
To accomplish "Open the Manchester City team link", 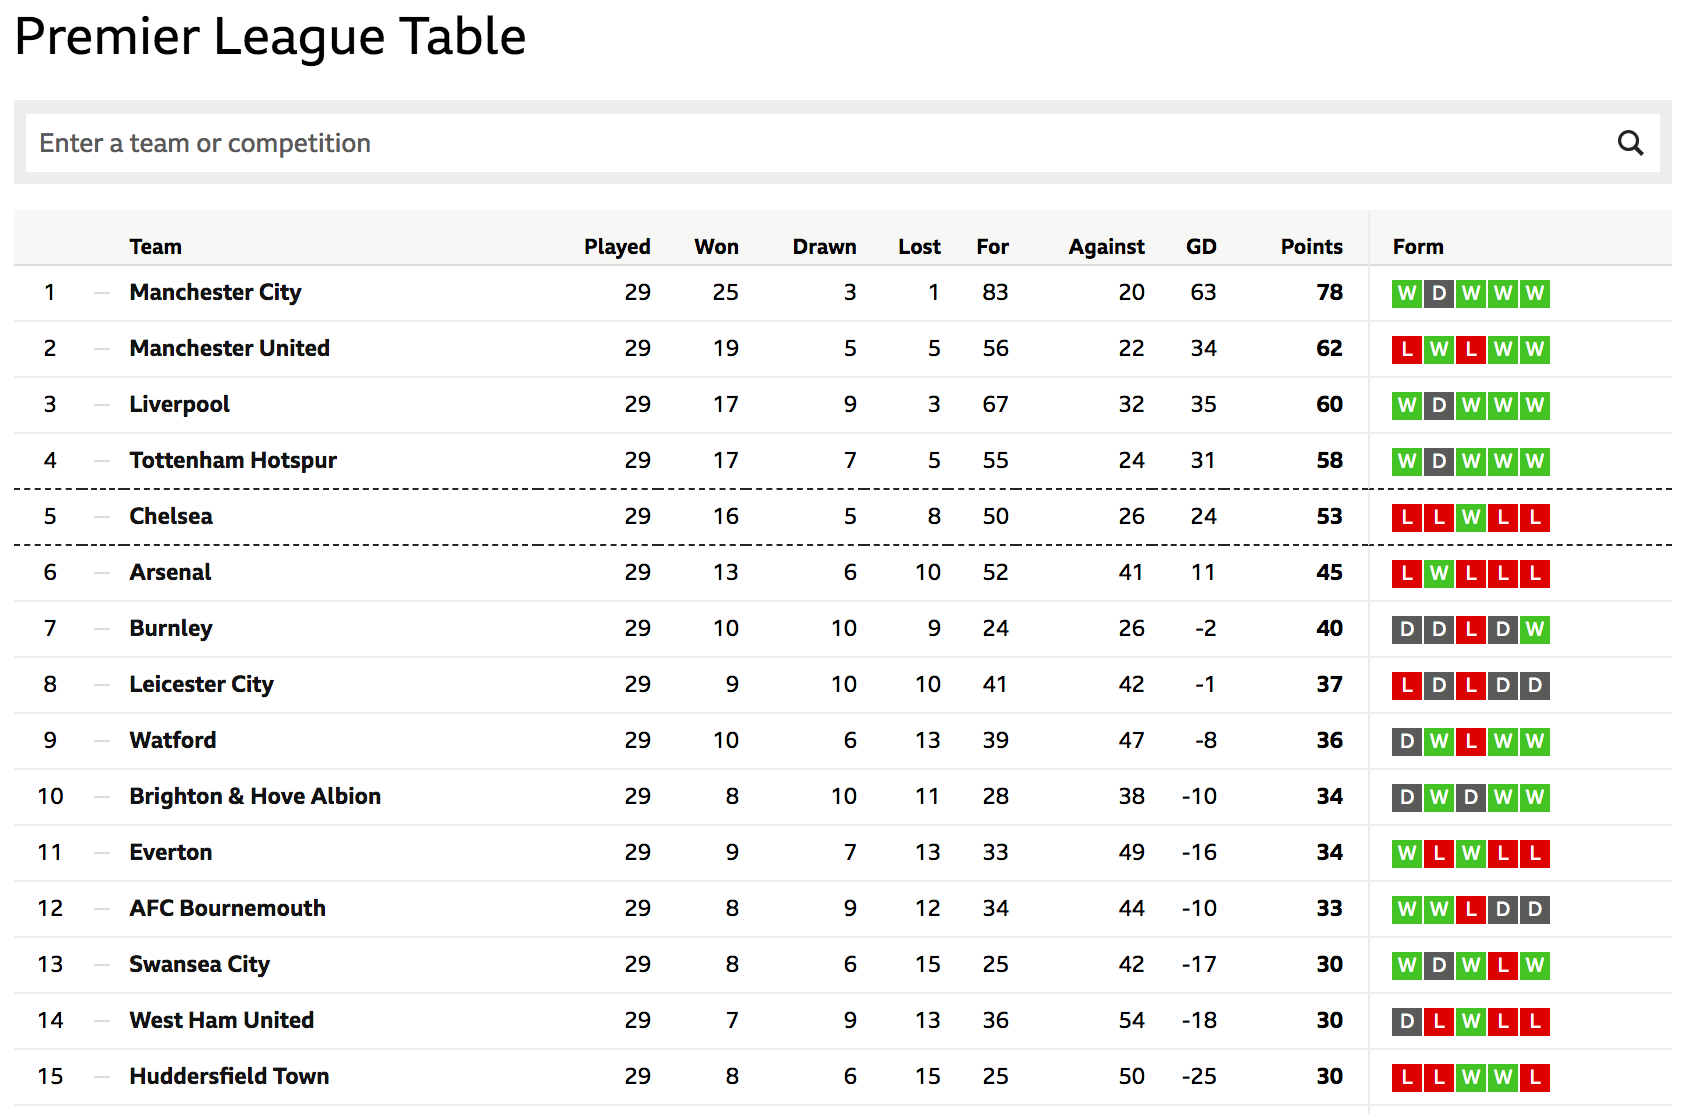I will click(x=215, y=292).
